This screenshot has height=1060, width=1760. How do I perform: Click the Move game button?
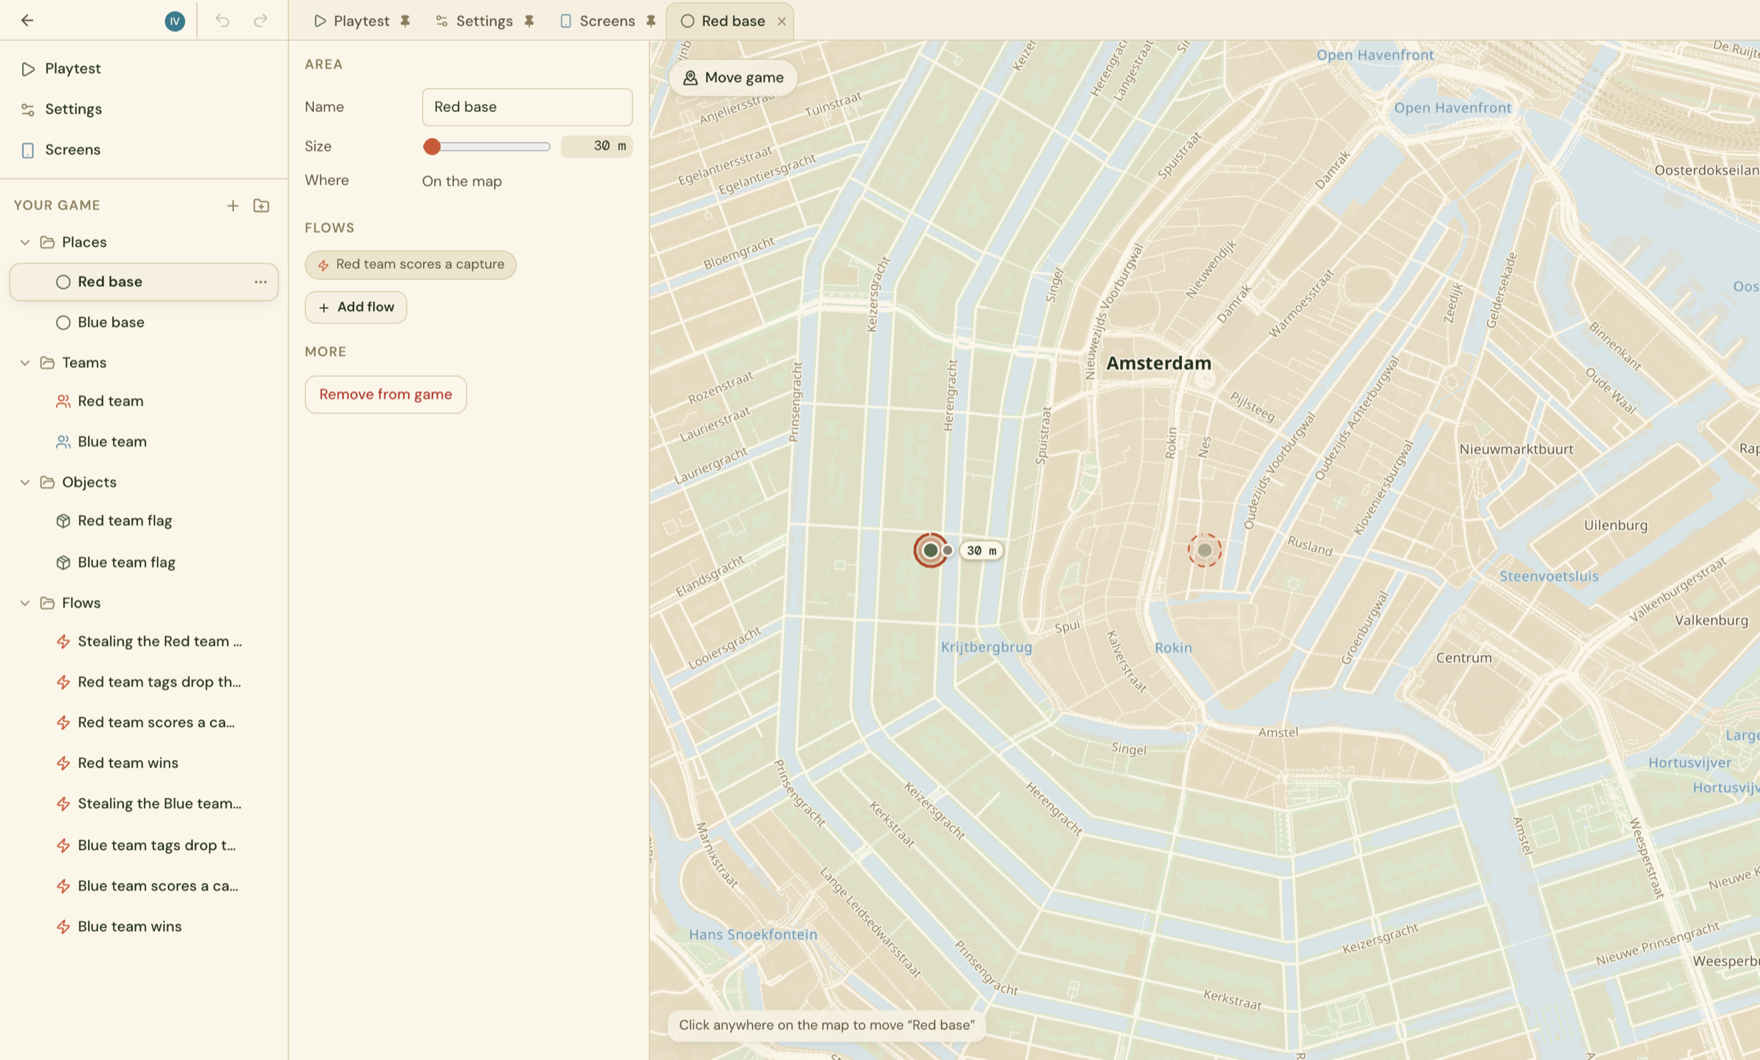pyautogui.click(x=733, y=78)
